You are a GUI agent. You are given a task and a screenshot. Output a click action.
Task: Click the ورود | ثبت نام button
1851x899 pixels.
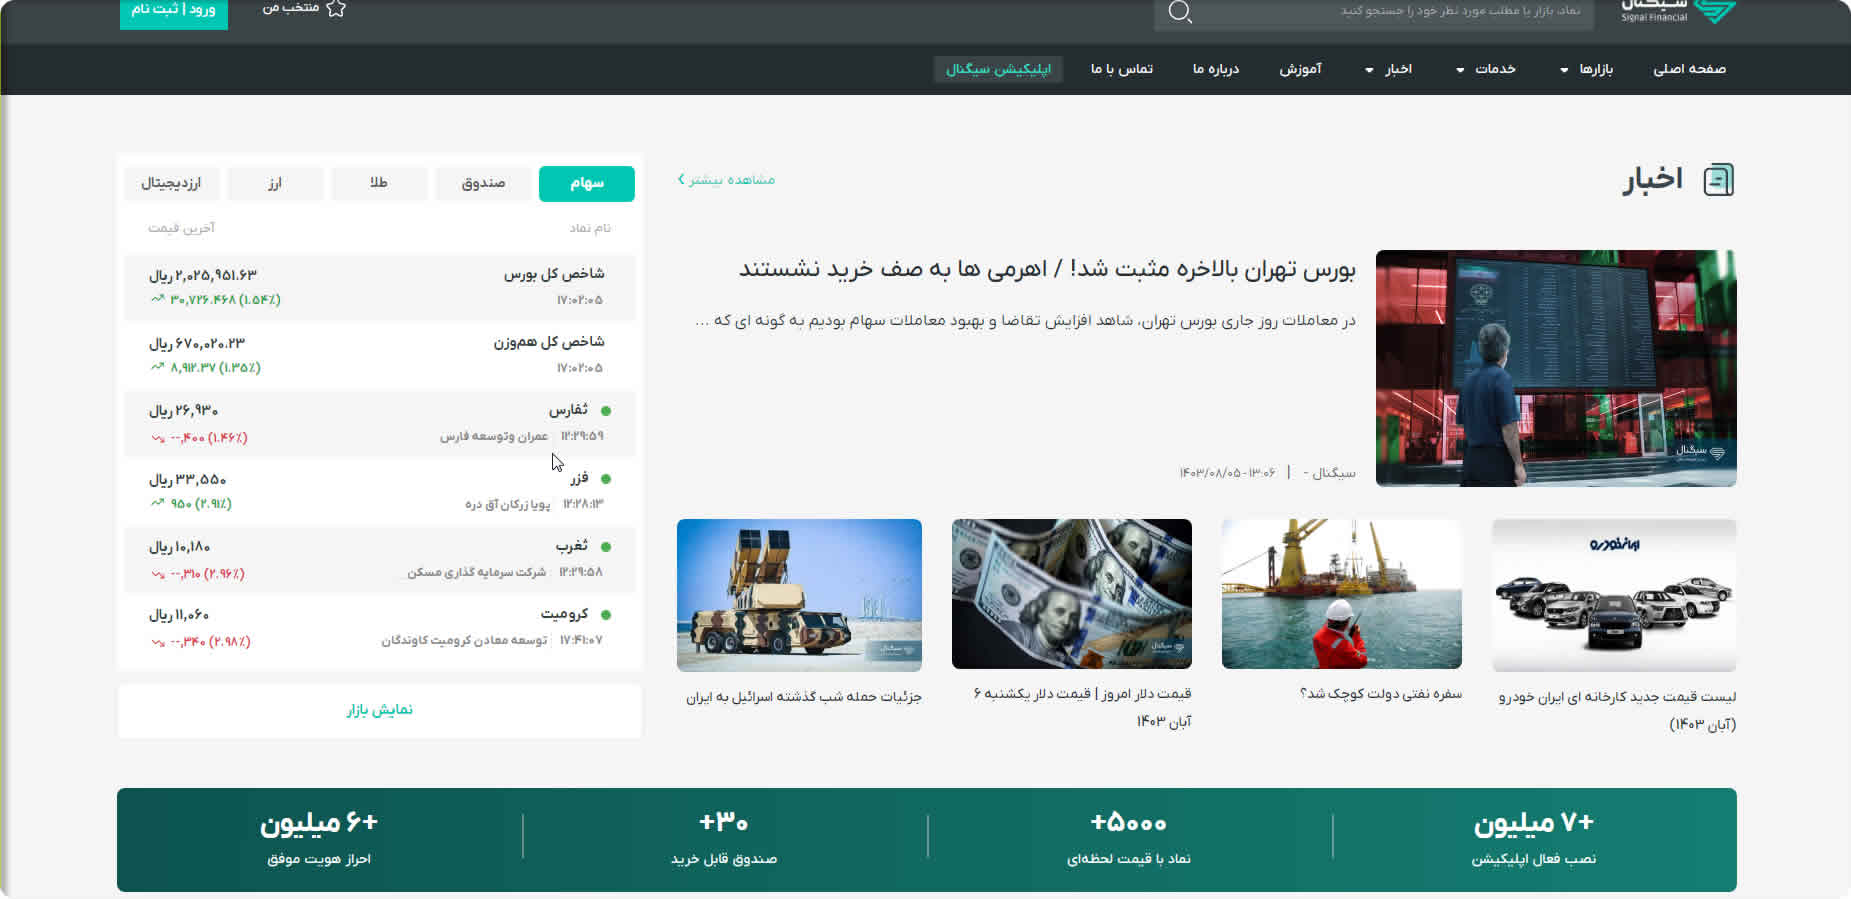(174, 10)
